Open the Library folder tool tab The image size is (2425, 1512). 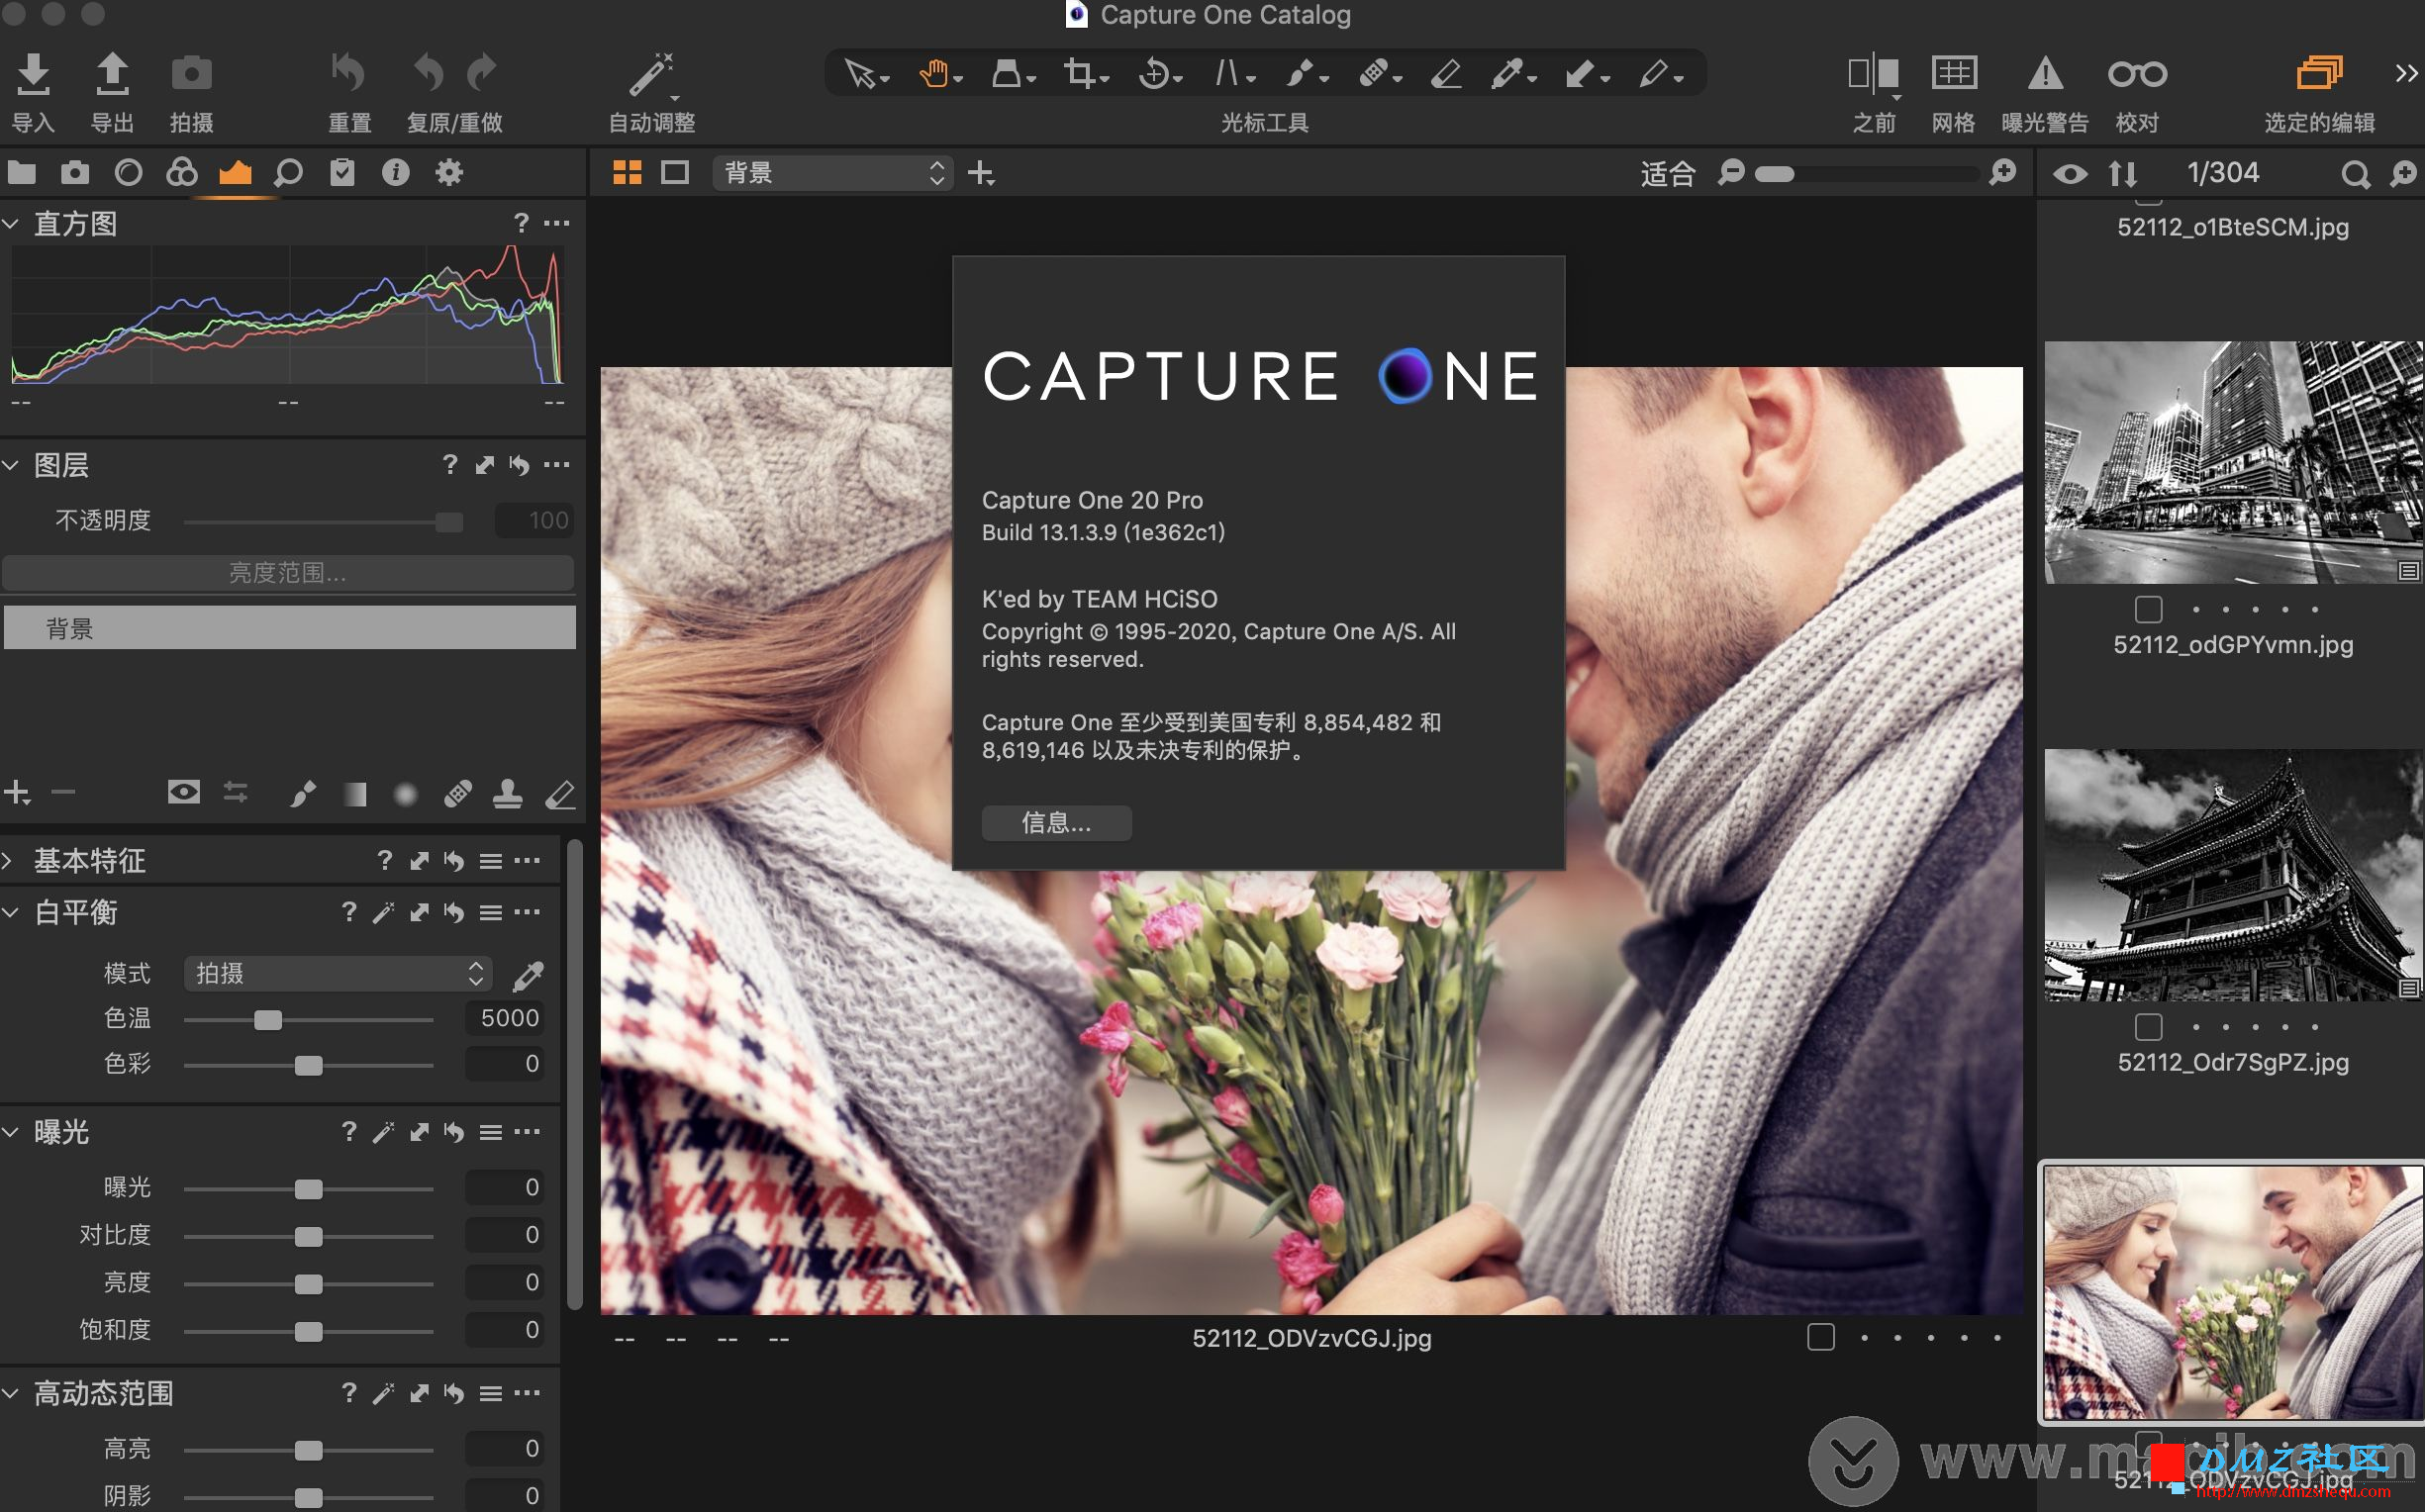coord(22,172)
